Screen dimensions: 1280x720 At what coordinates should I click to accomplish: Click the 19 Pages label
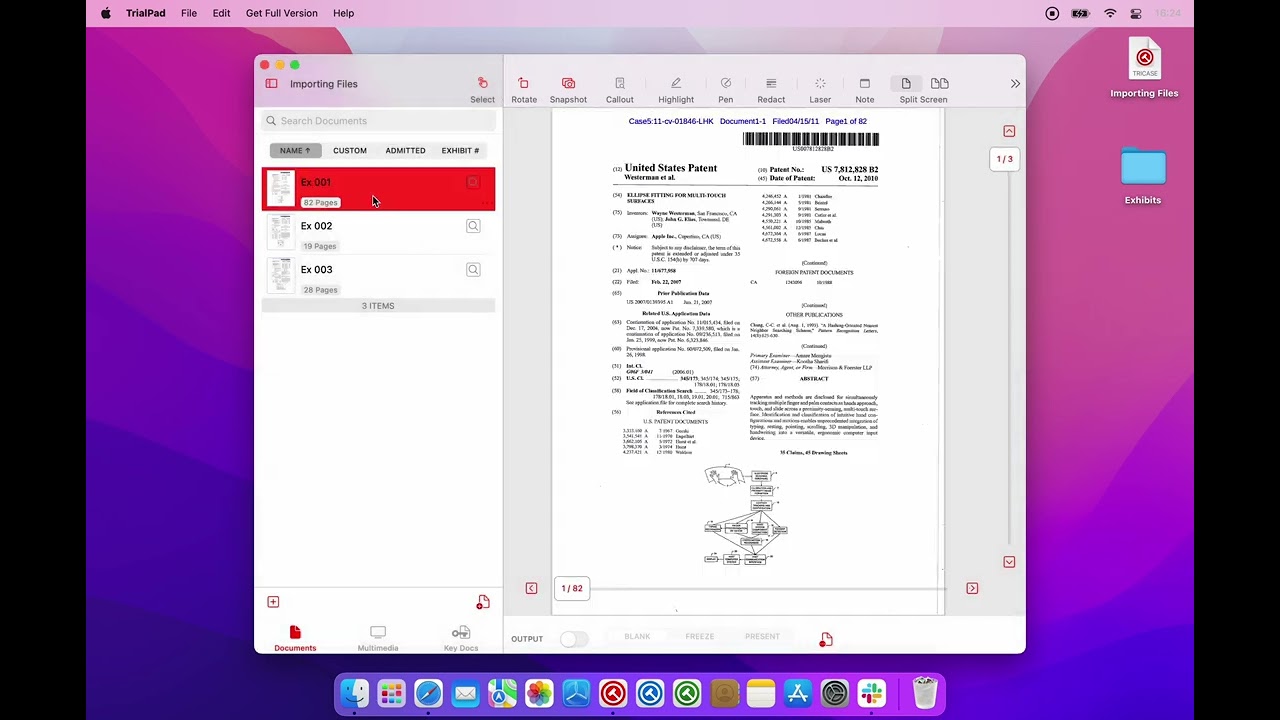coord(320,246)
